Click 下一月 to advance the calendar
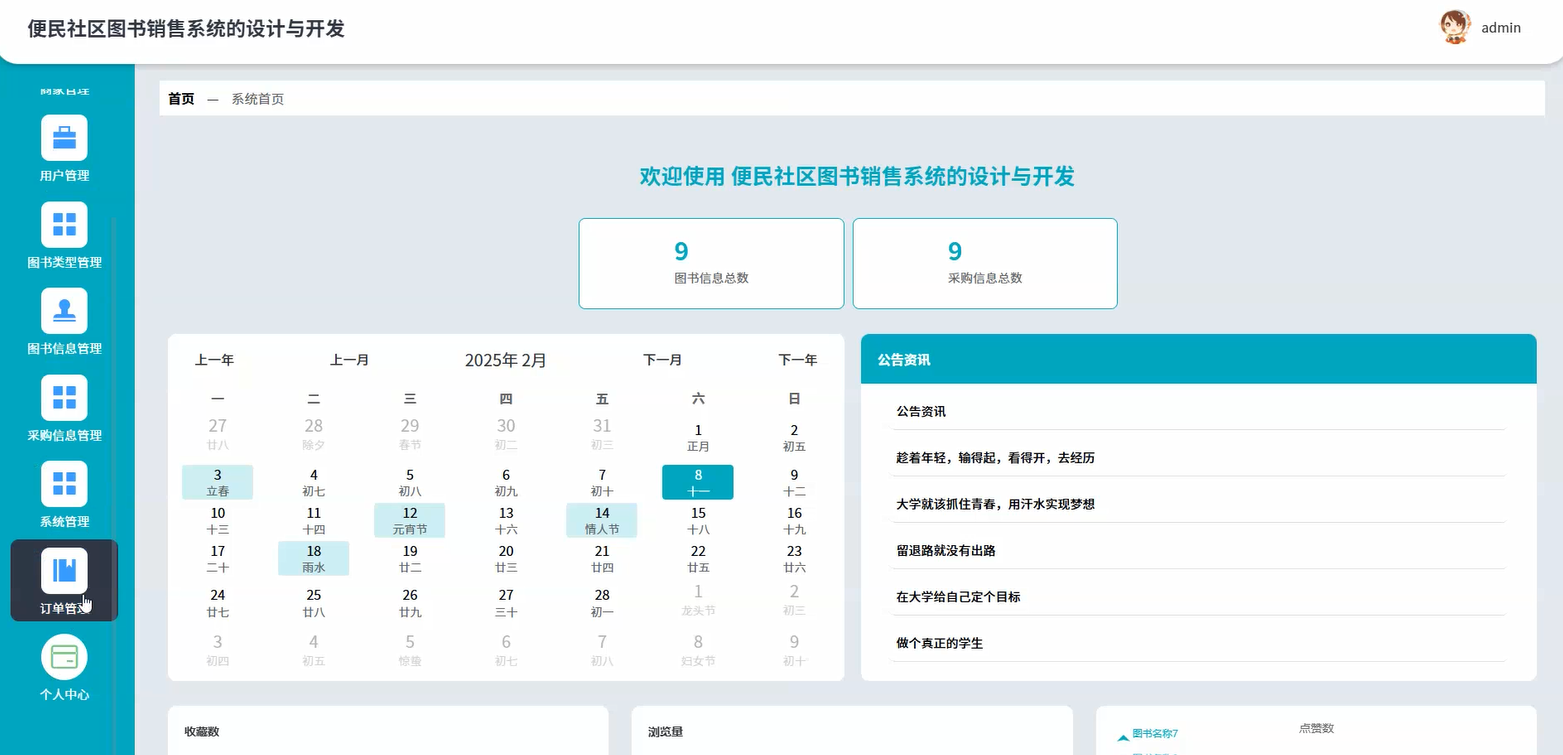This screenshot has width=1563, height=755. [x=662, y=359]
